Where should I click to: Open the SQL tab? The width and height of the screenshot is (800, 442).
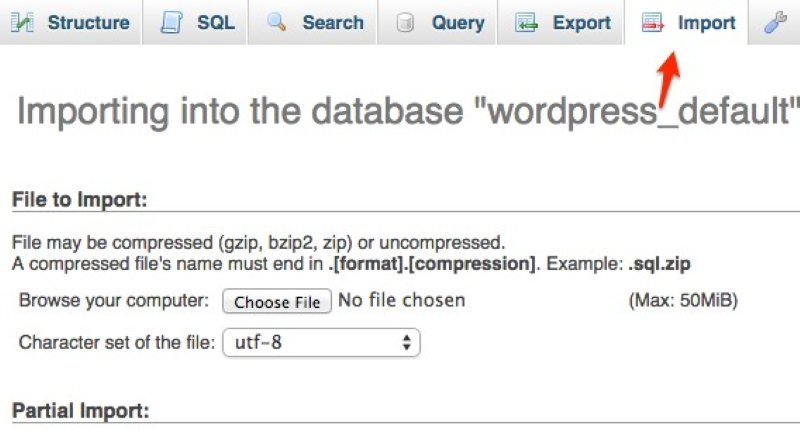point(215,22)
